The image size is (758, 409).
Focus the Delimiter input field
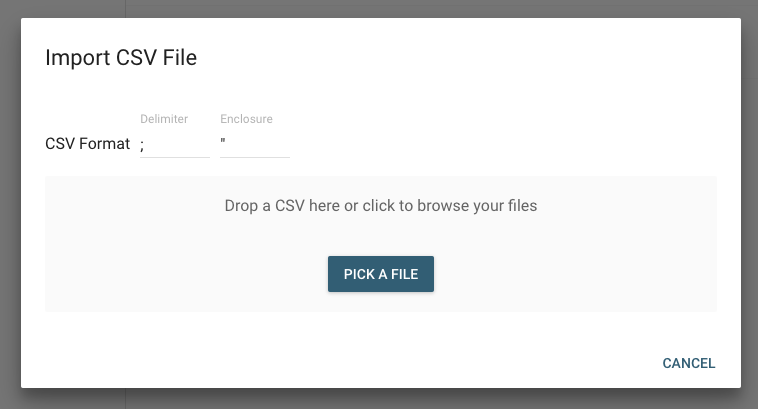point(175,144)
